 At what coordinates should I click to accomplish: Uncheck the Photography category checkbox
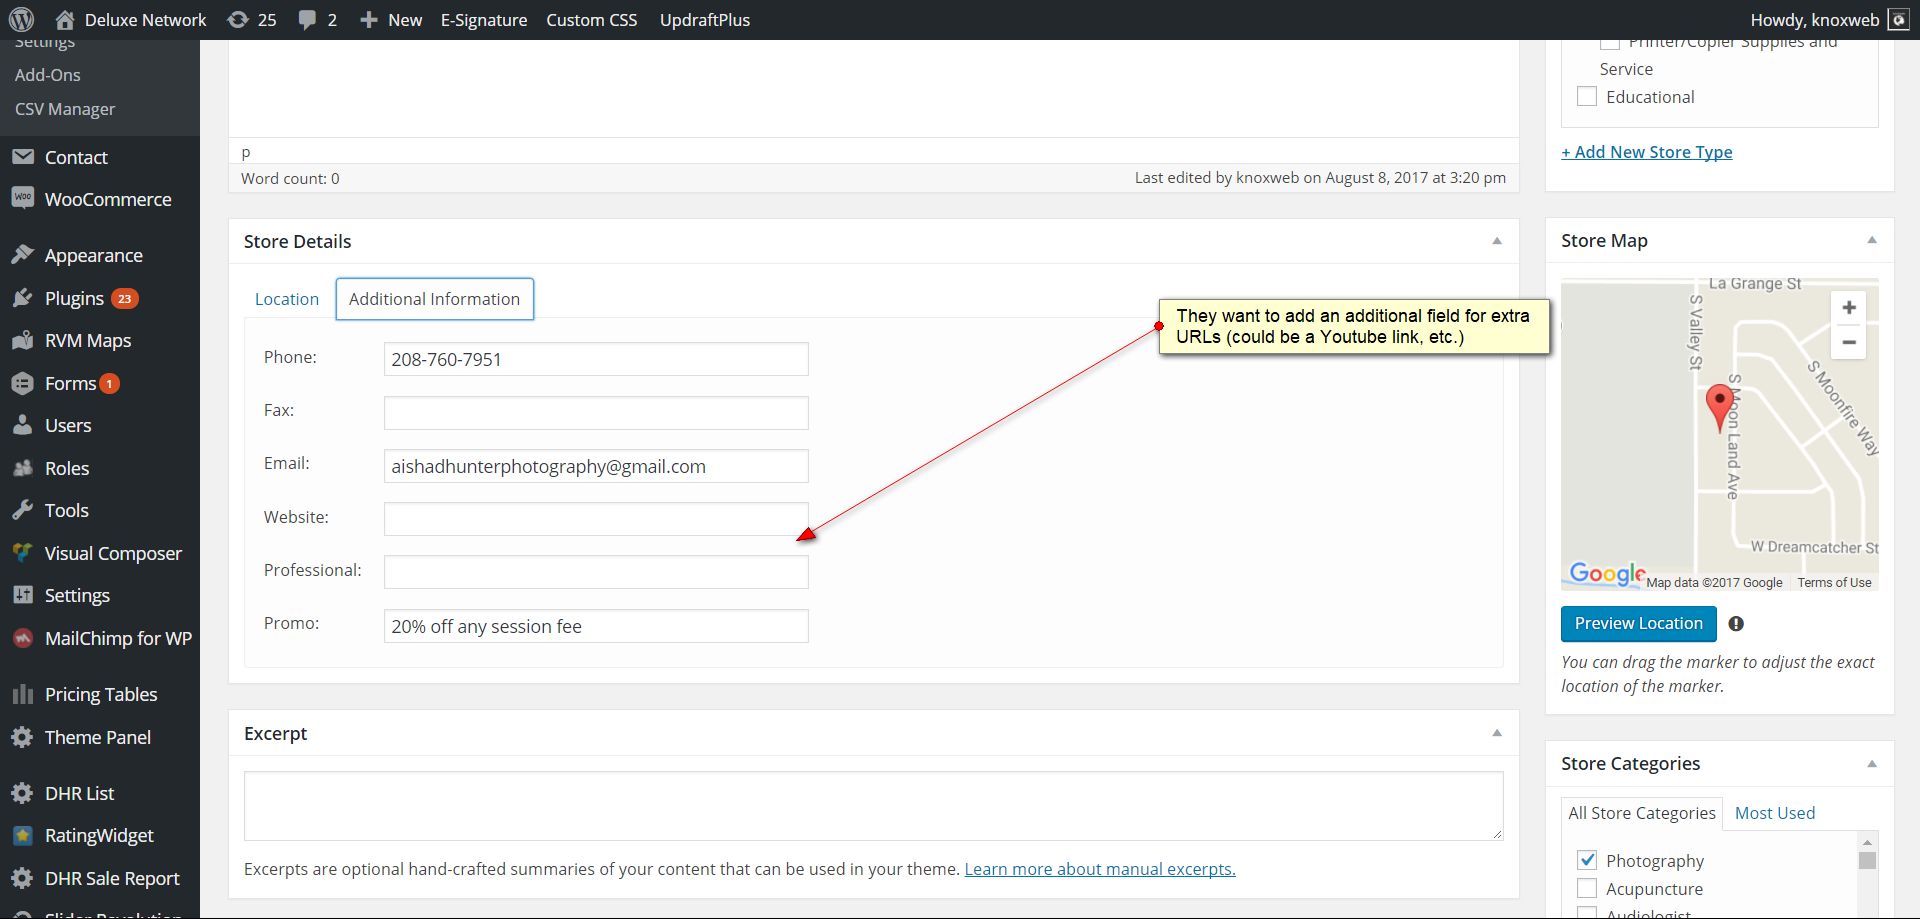click(x=1587, y=860)
